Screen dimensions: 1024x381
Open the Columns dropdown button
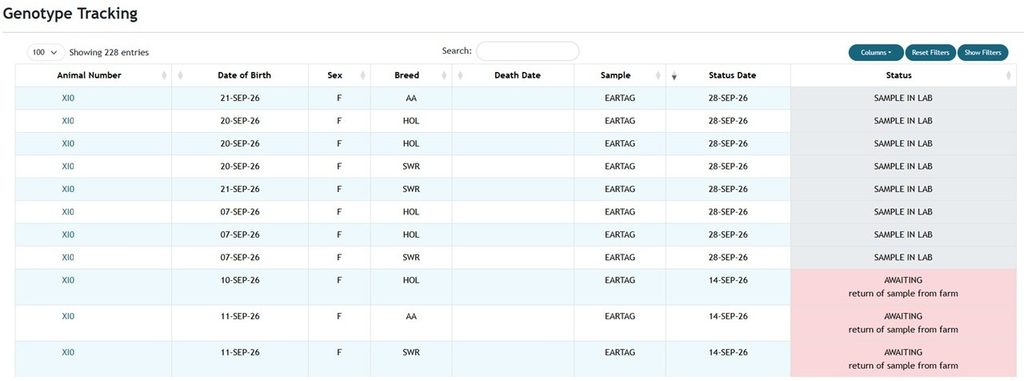tap(876, 52)
